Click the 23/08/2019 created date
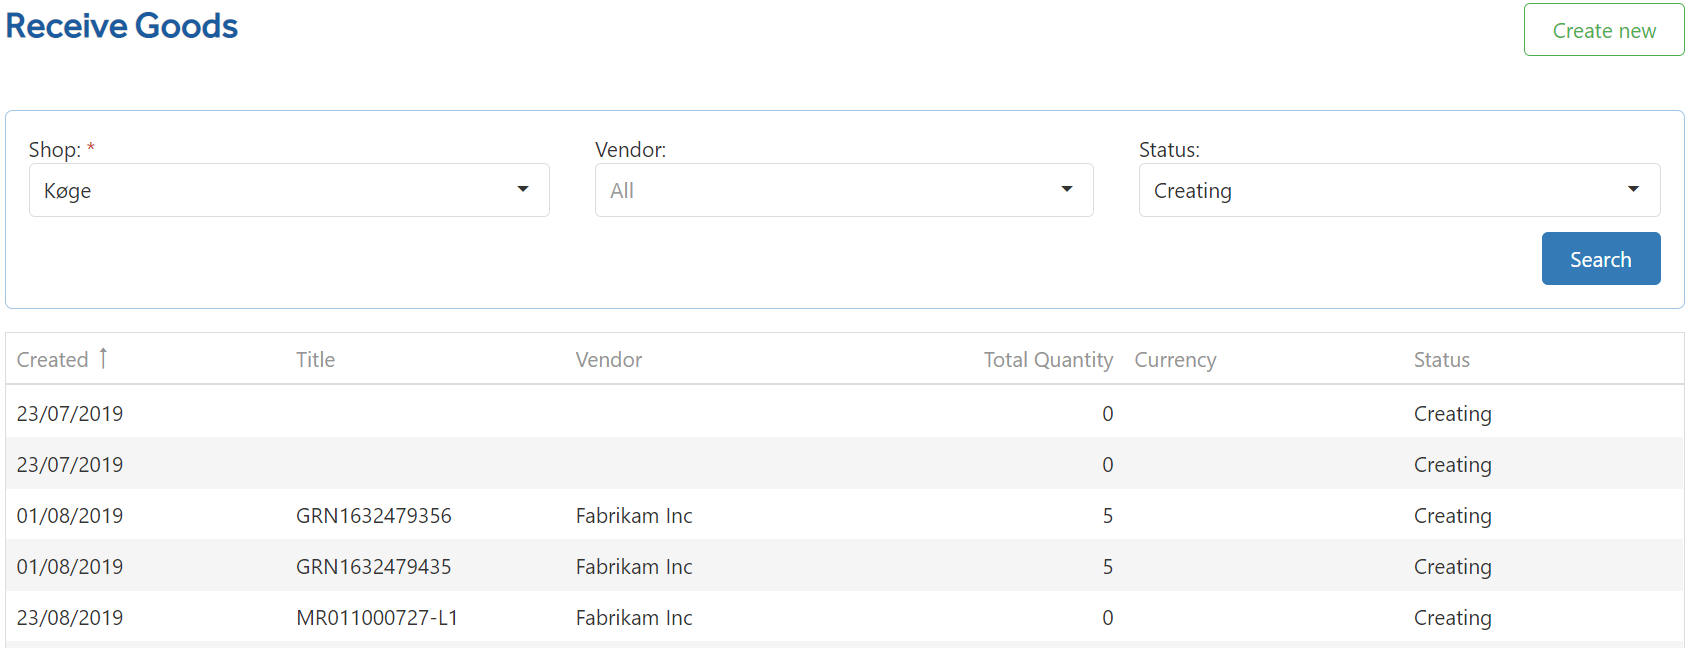Image resolution: width=1692 pixels, height=648 pixels. pos(70,618)
